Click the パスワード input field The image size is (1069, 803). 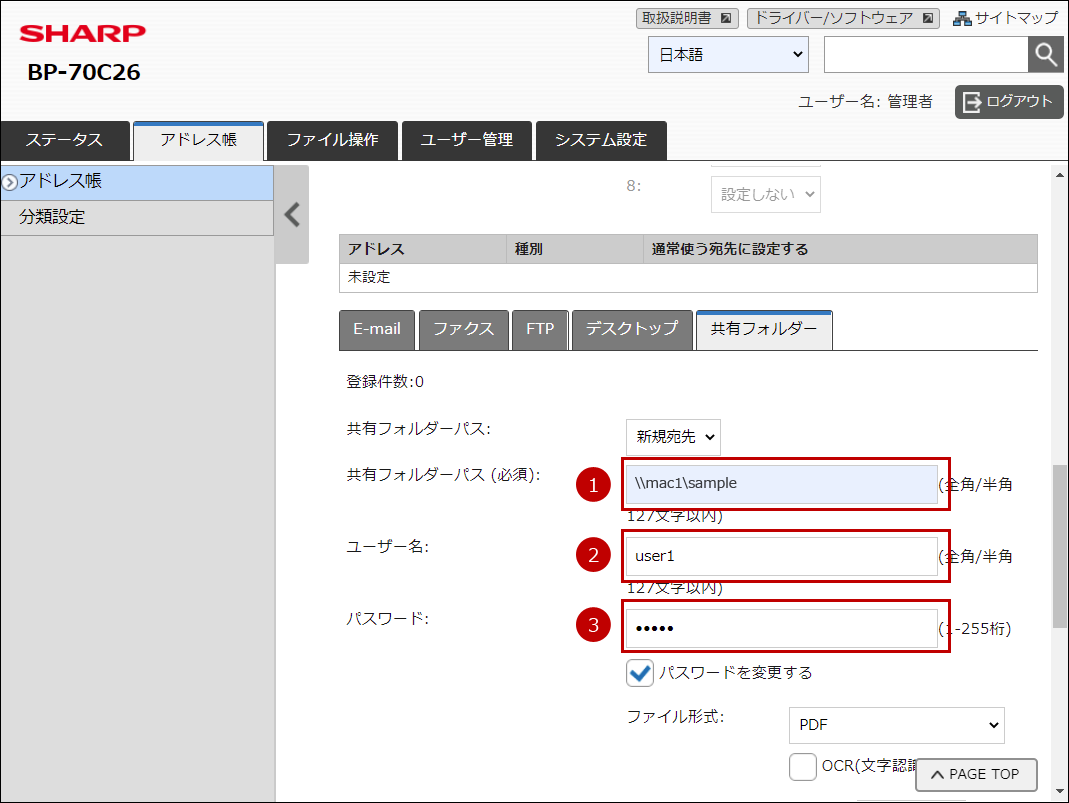781,628
